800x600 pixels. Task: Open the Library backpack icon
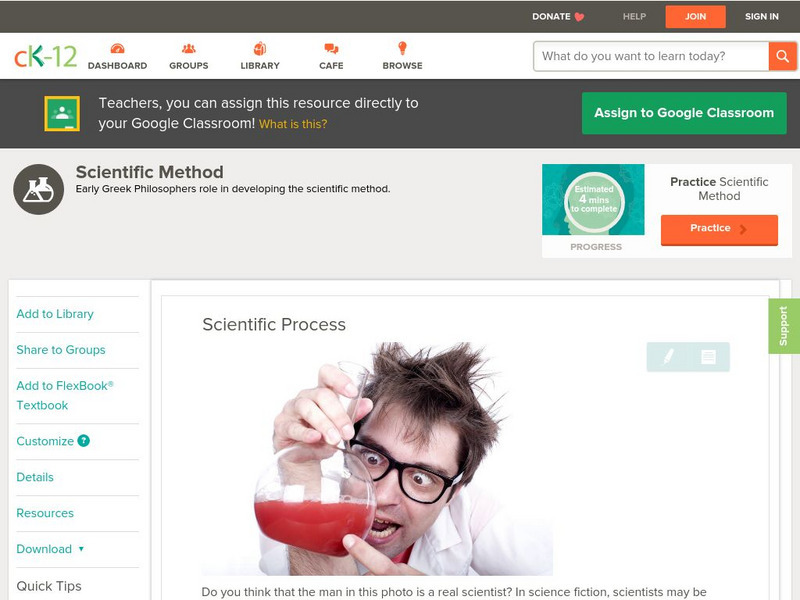pyautogui.click(x=260, y=48)
